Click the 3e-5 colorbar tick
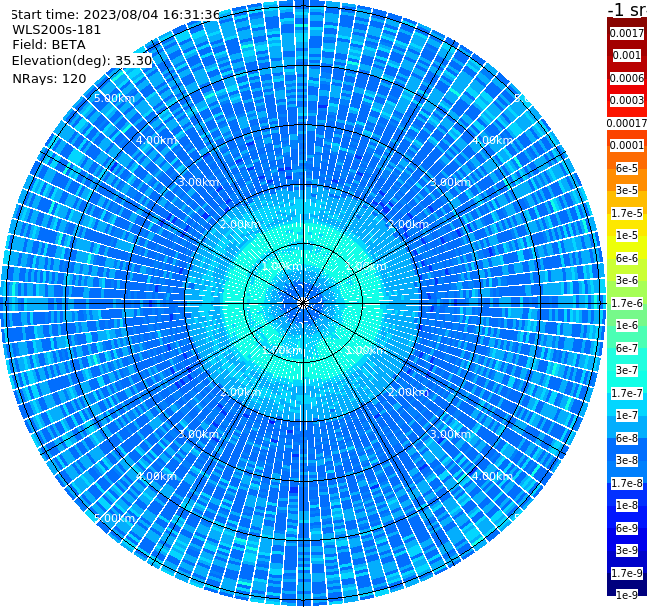This screenshot has width=647, height=607. pyautogui.click(x=627, y=190)
